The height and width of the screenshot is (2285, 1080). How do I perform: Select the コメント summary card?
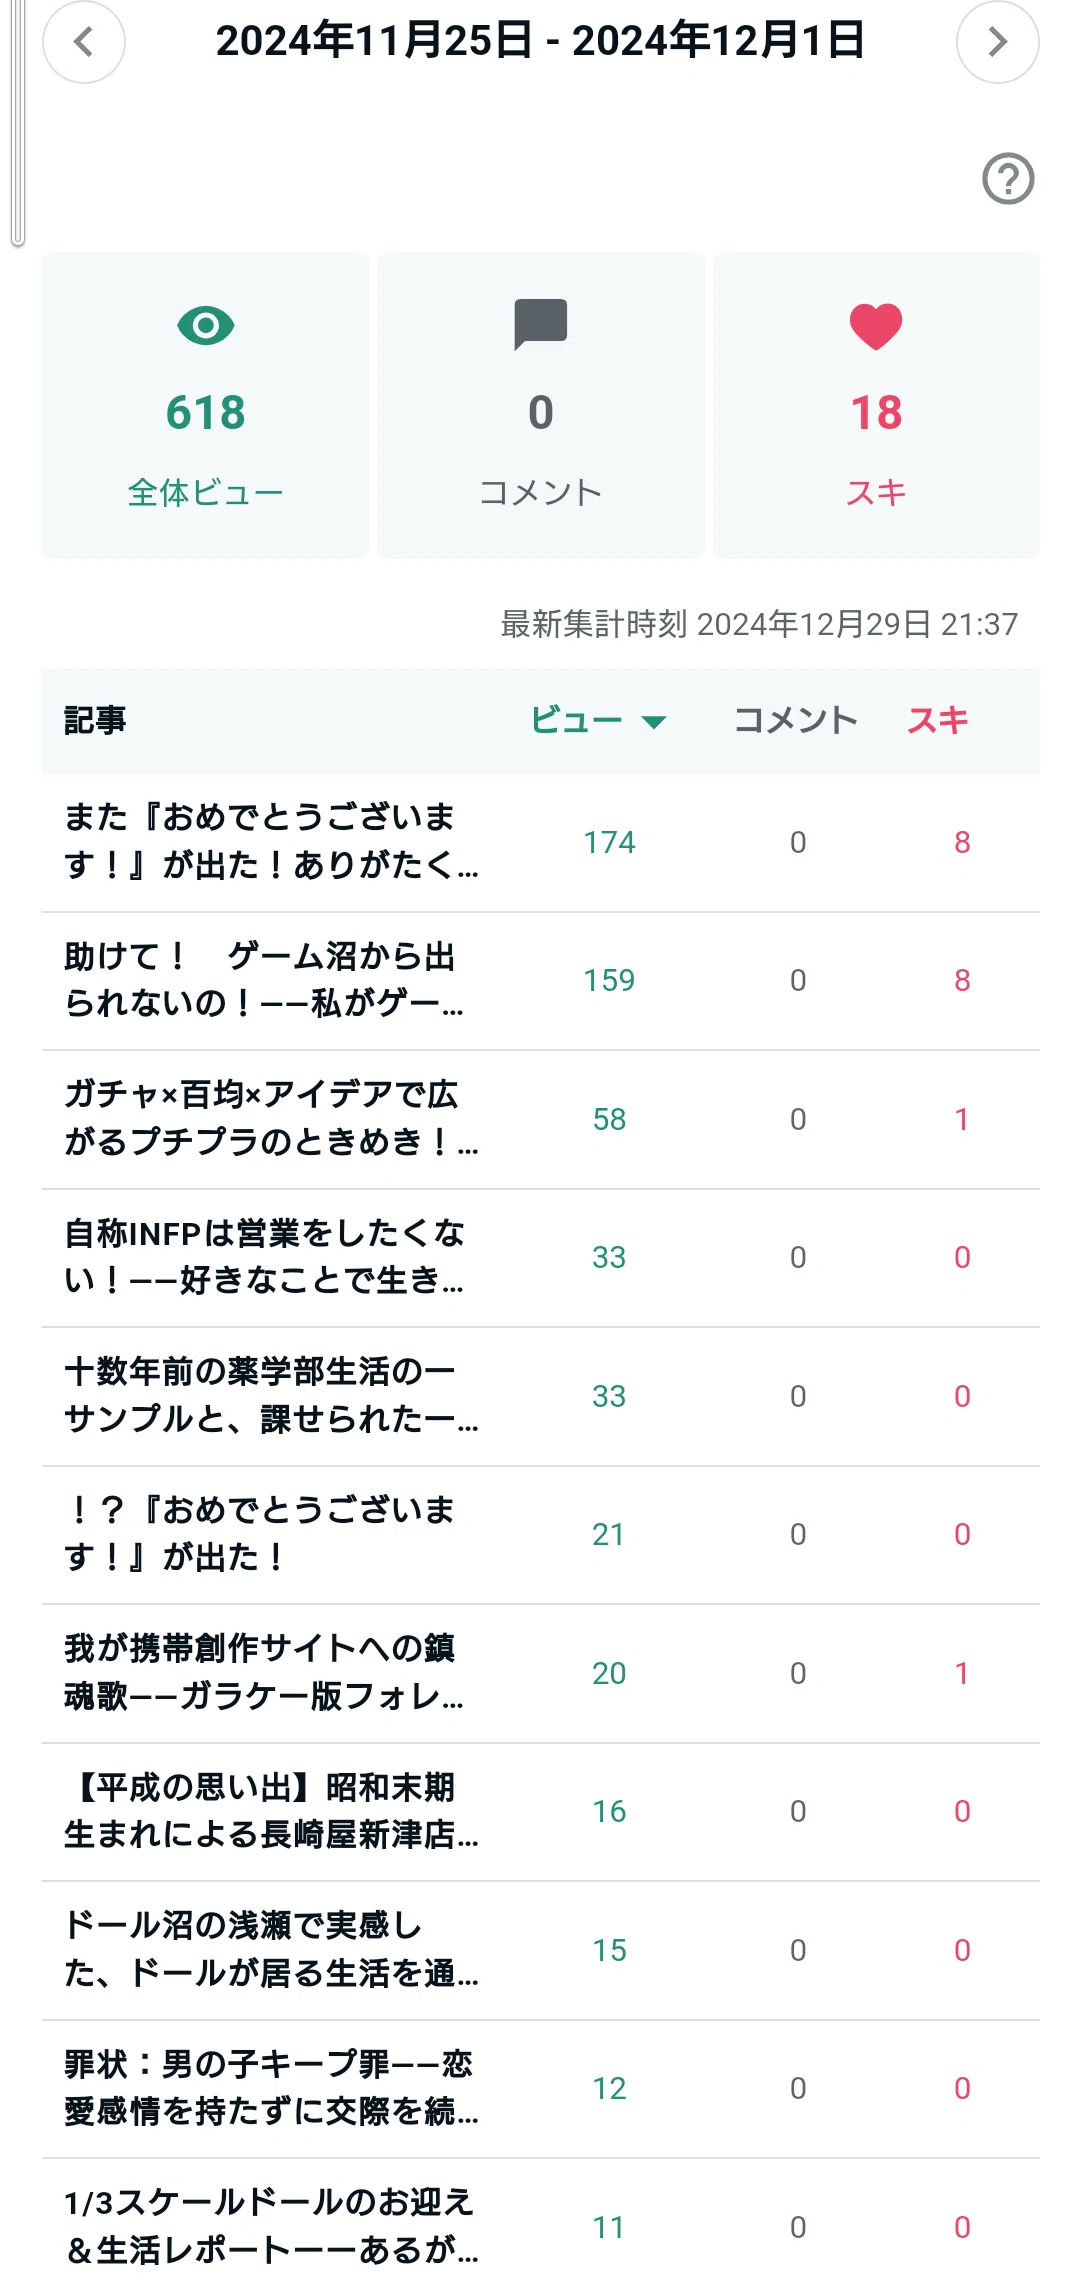click(x=541, y=405)
